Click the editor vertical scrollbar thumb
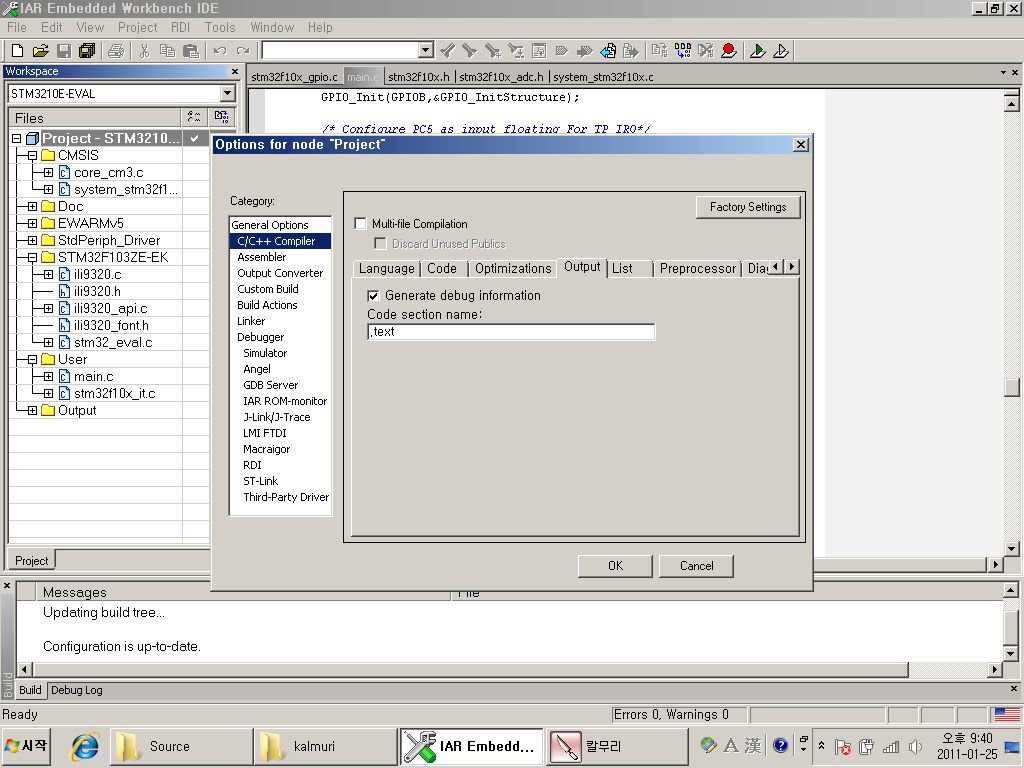Image resolution: width=1024 pixels, height=768 pixels. coord(1011,387)
